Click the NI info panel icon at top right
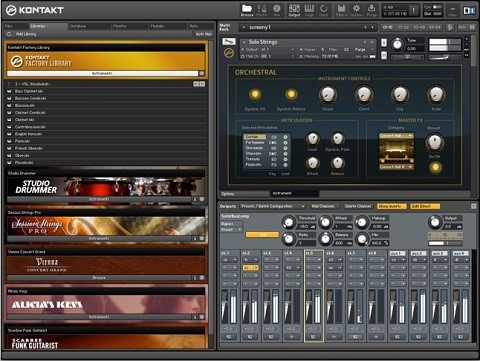 (469, 11)
